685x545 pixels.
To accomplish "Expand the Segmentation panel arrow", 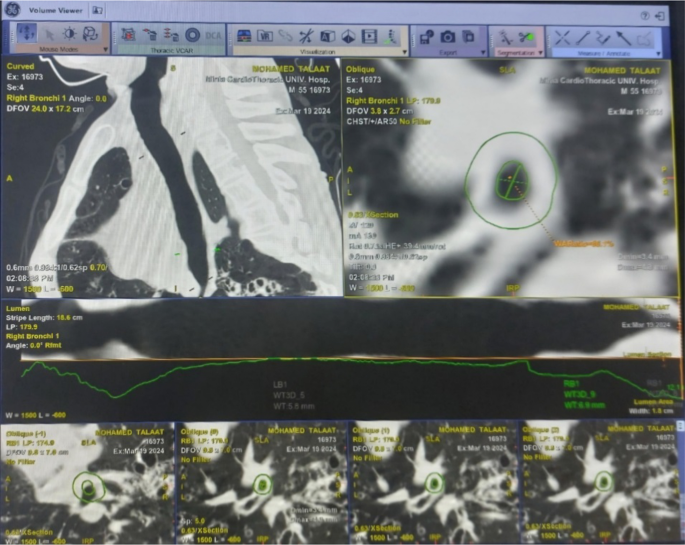I will 541,53.
